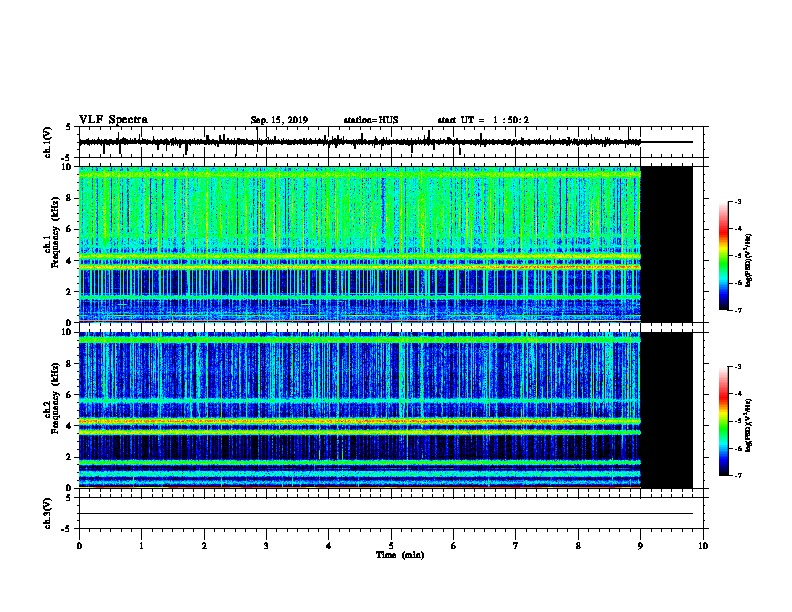Click the "8" kHz tick on ch.1 spectrogram
The width and height of the screenshot is (792, 612).
[69, 198]
